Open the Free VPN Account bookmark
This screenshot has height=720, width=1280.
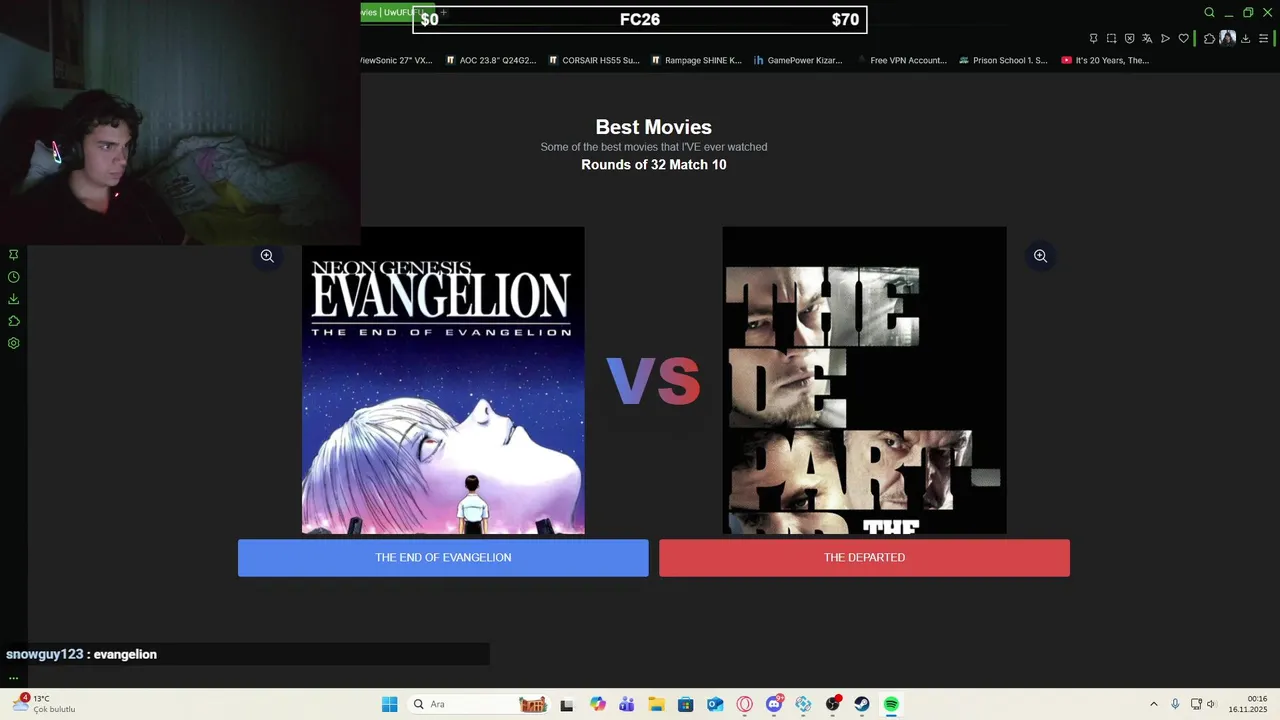(x=900, y=60)
